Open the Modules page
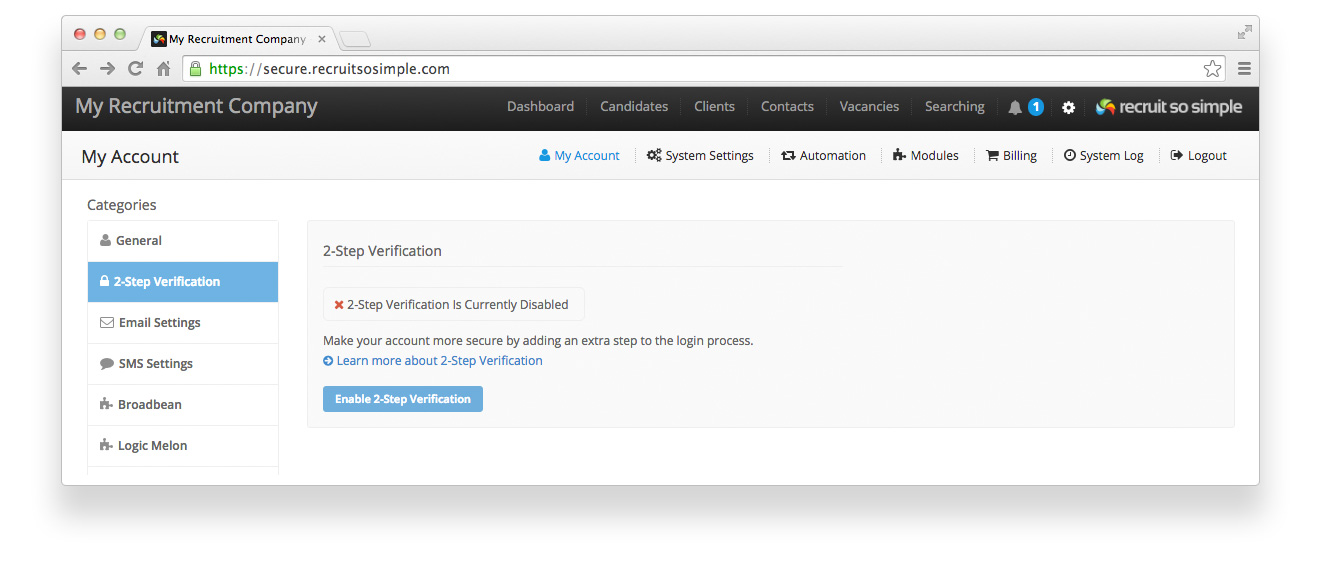Screen dimensions: 1325x562 coord(926,155)
